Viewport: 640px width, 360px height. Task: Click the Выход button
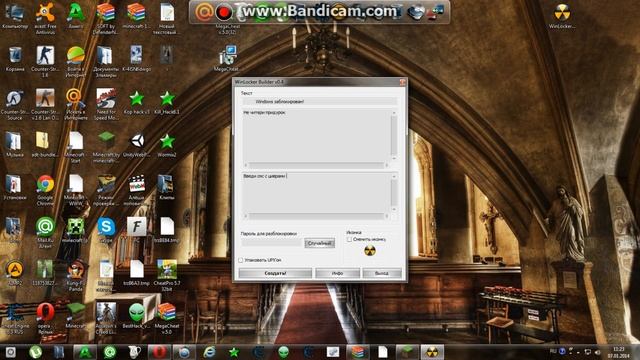click(382, 273)
